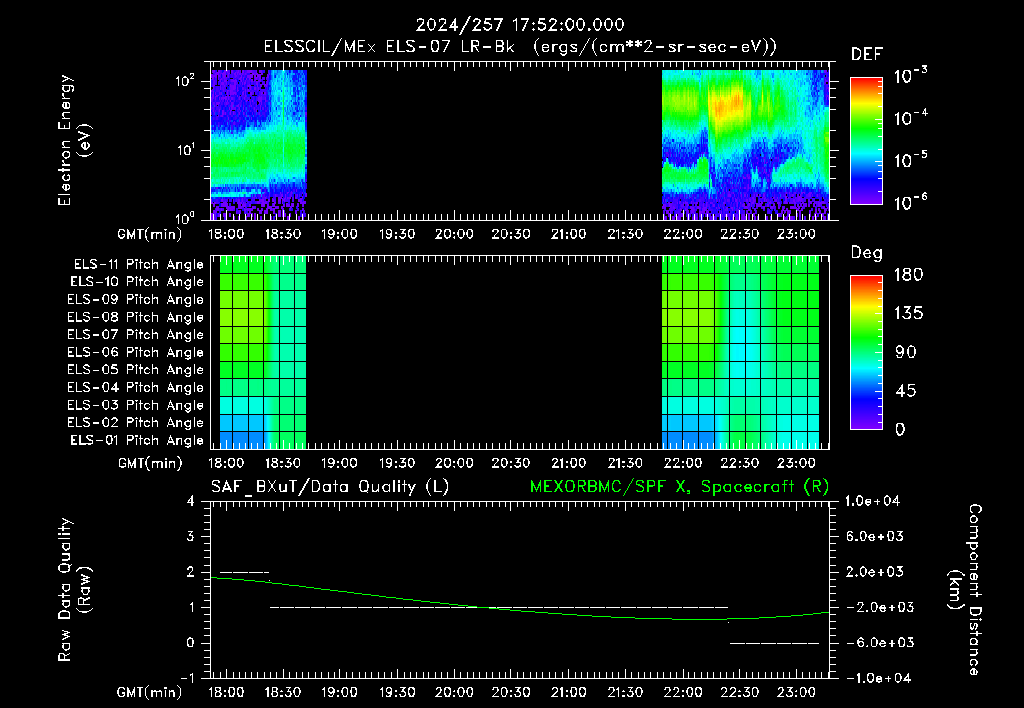1024x708 pixels.
Task: Click the Electron Energy (eV) axis label
Action: tap(74, 140)
